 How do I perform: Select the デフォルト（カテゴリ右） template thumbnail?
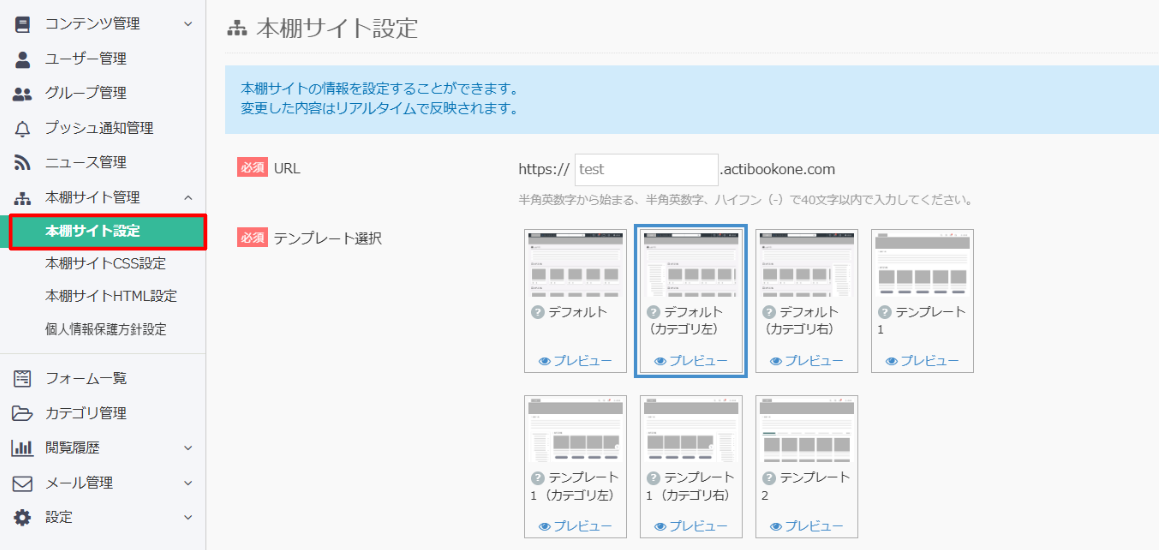click(806, 265)
